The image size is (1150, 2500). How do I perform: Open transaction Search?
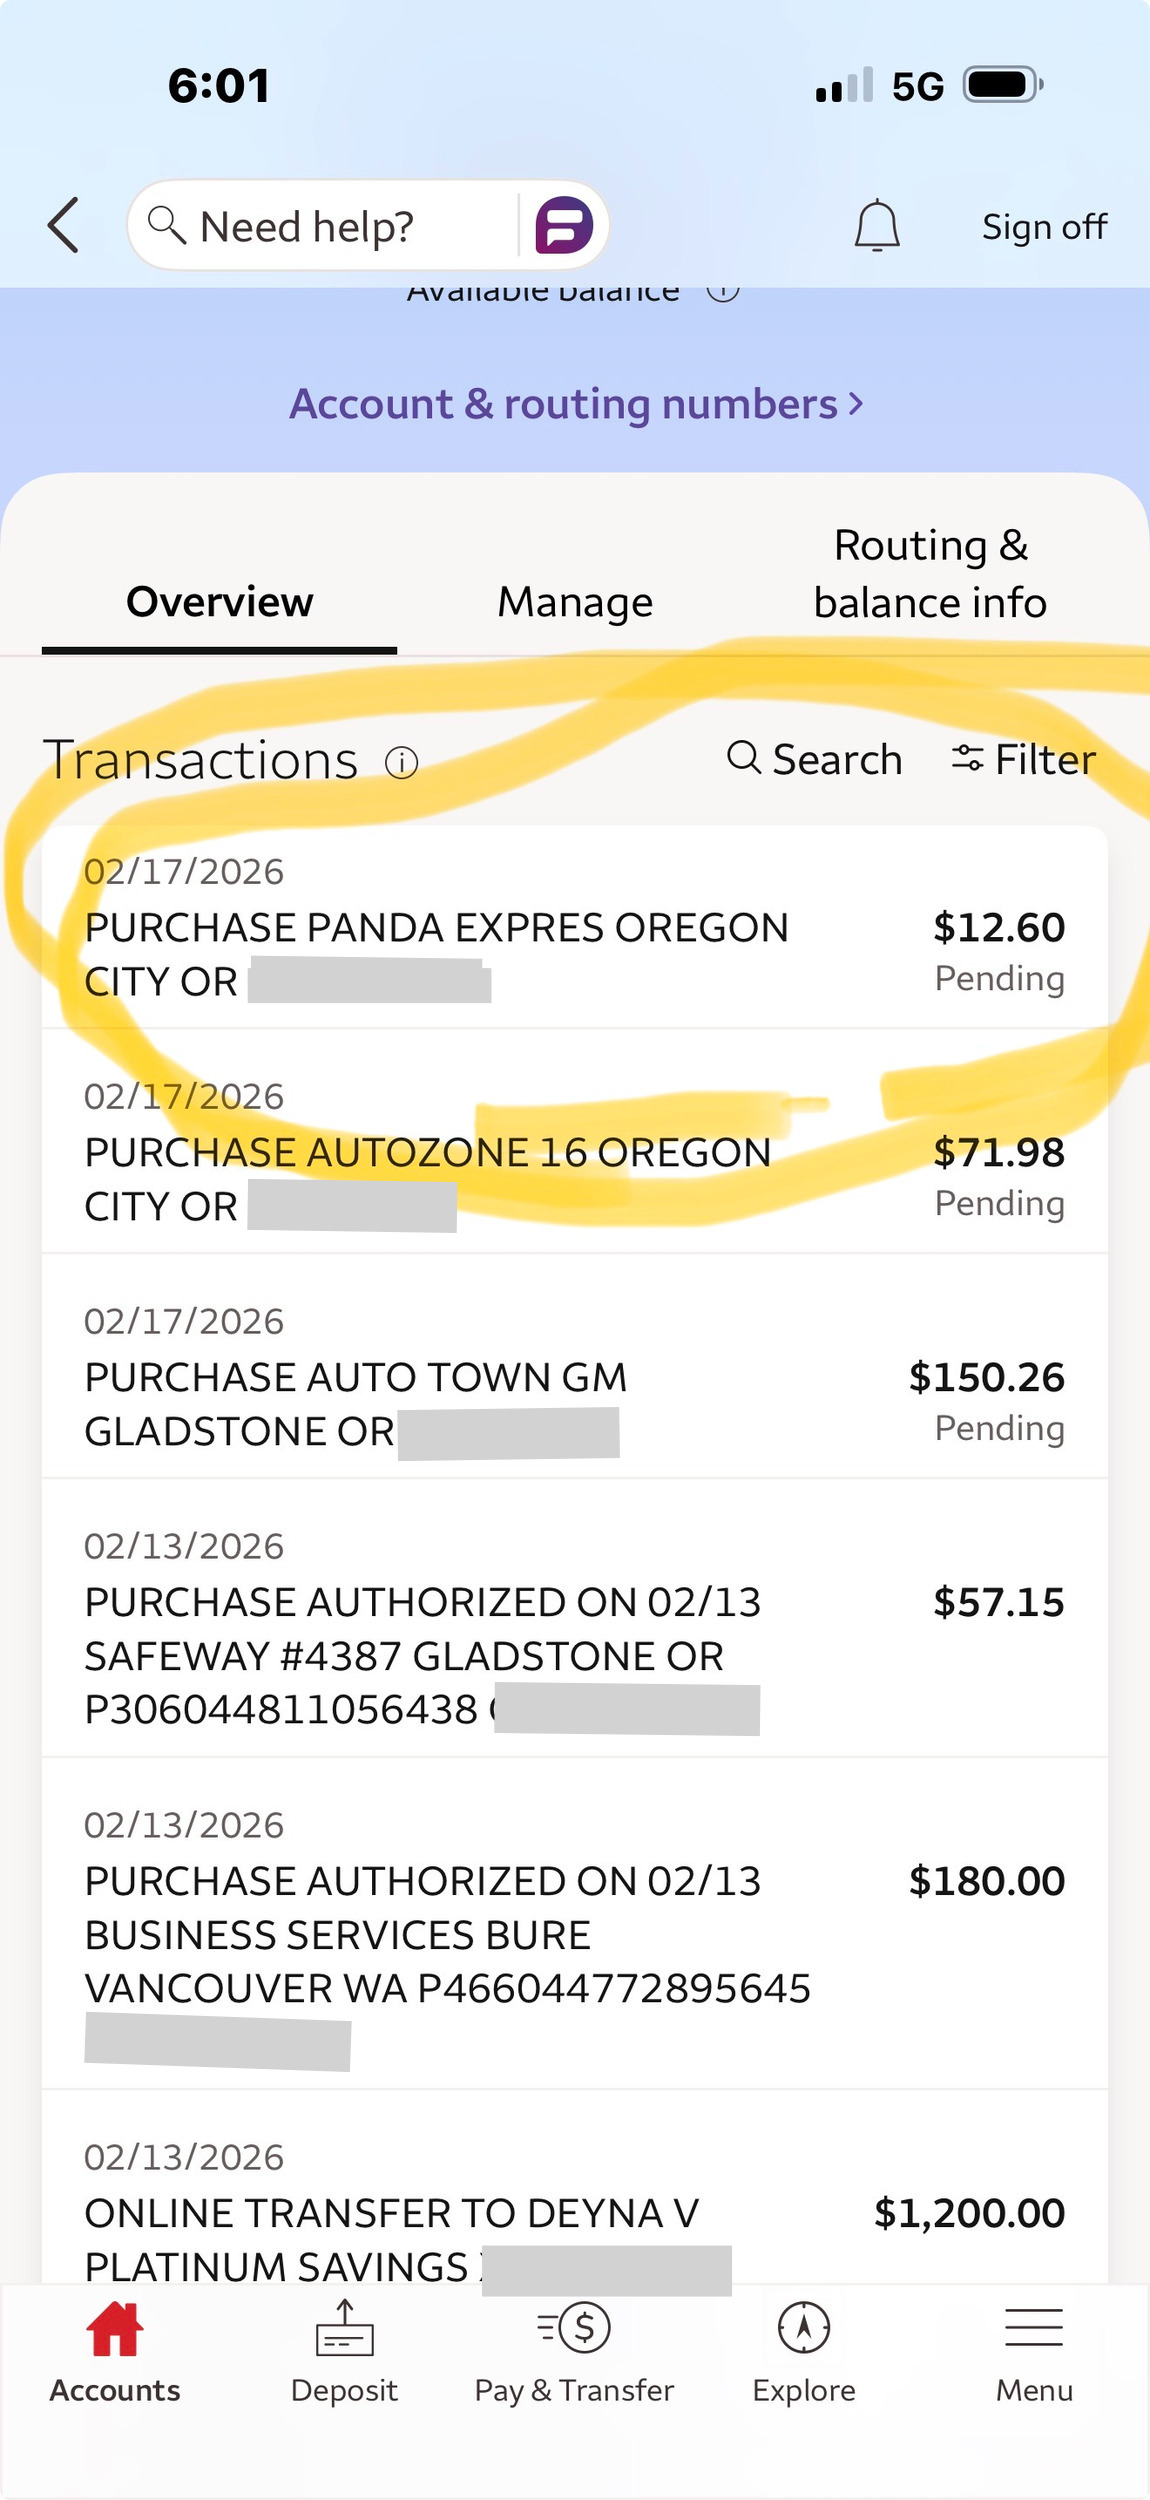814,760
